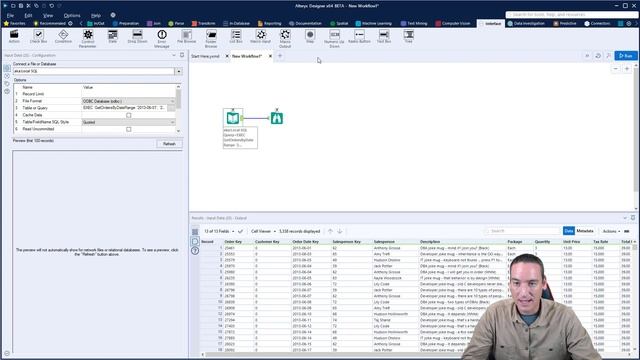Click the Refresh preview button
This screenshot has height=360, width=640.
tap(169, 144)
